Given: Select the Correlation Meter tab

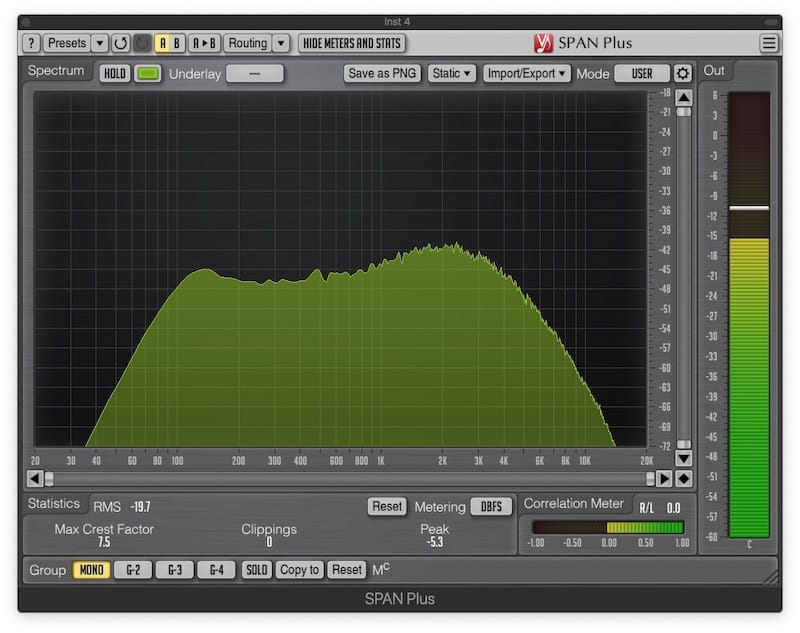Looking at the screenshot, I should 574,503.
